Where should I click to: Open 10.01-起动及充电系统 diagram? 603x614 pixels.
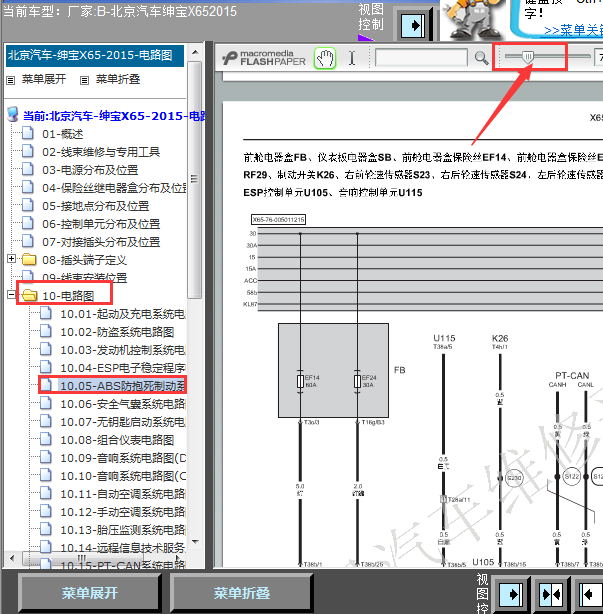(123, 314)
